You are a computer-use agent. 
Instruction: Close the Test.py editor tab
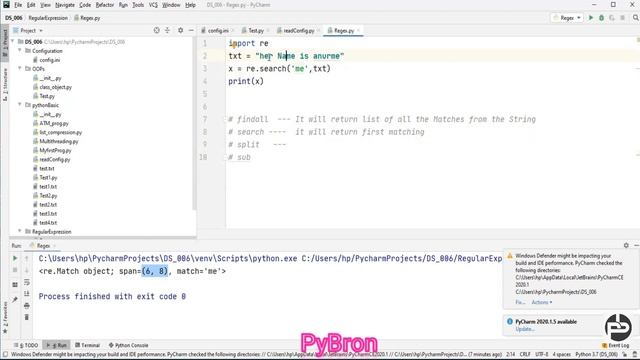268,31
